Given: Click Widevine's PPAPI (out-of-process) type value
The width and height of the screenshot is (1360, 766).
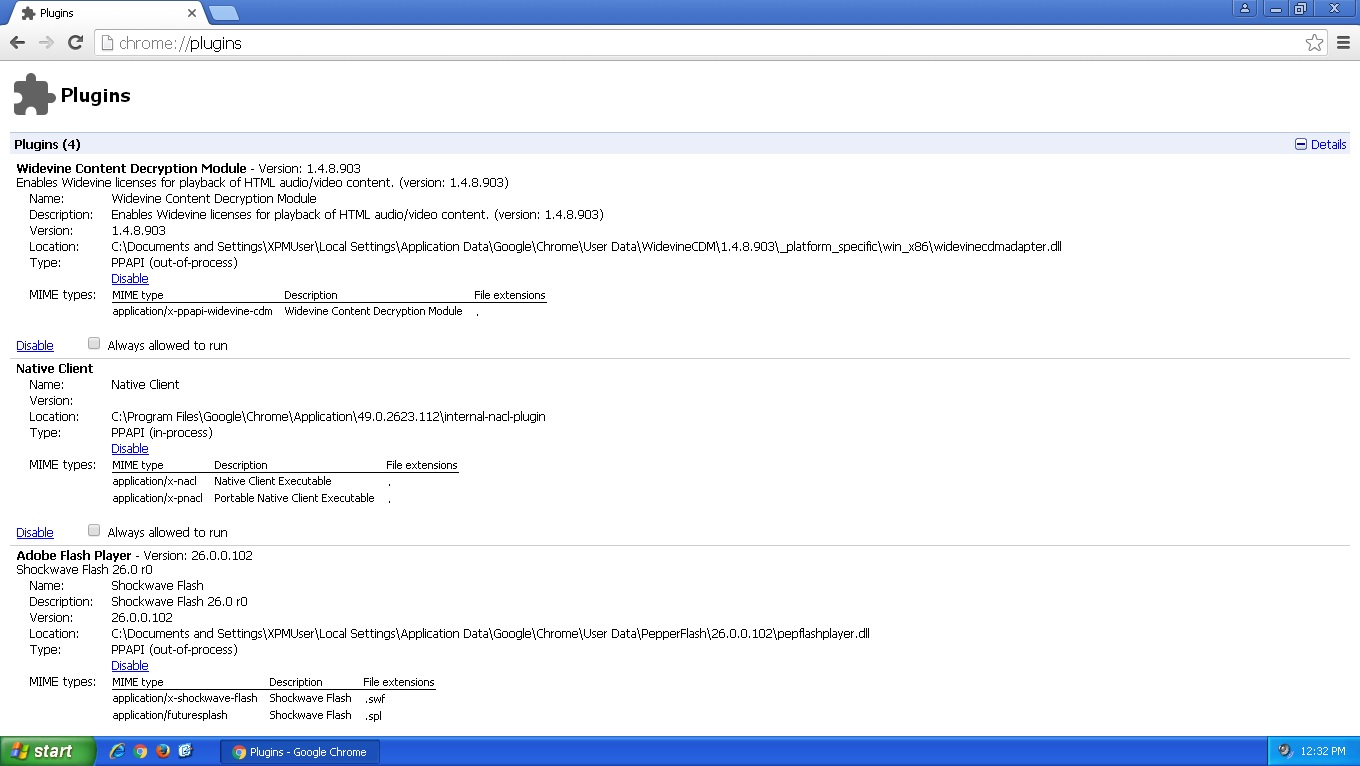Looking at the screenshot, I should tap(174, 263).
